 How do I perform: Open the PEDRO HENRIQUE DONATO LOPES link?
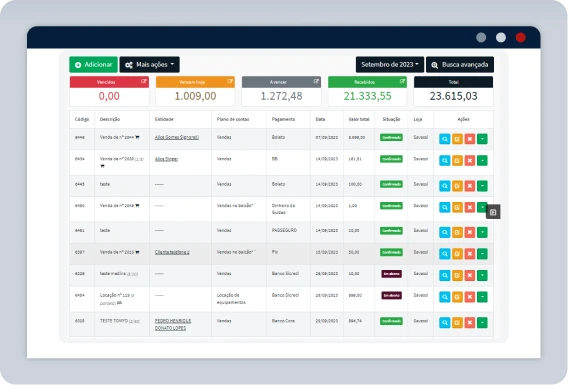point(173,325)
